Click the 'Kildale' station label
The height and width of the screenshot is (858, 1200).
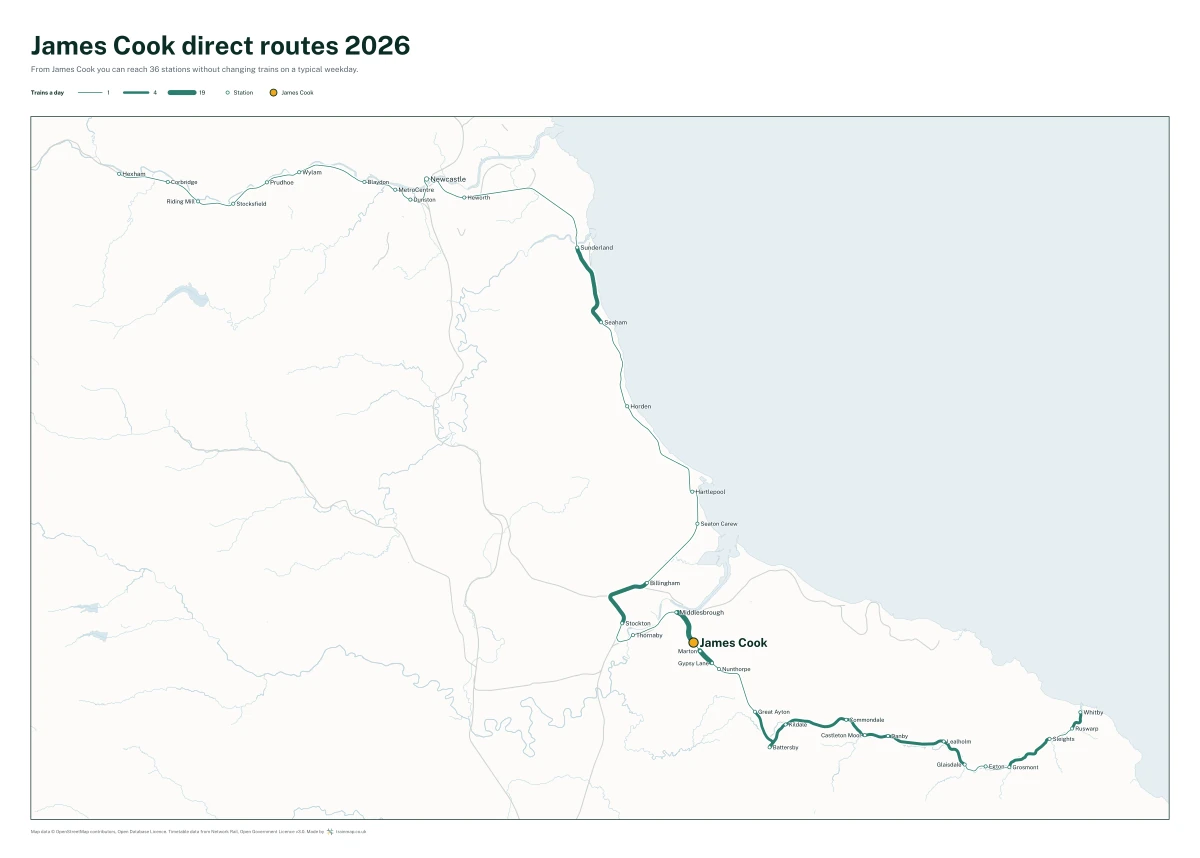pos(797,724)
